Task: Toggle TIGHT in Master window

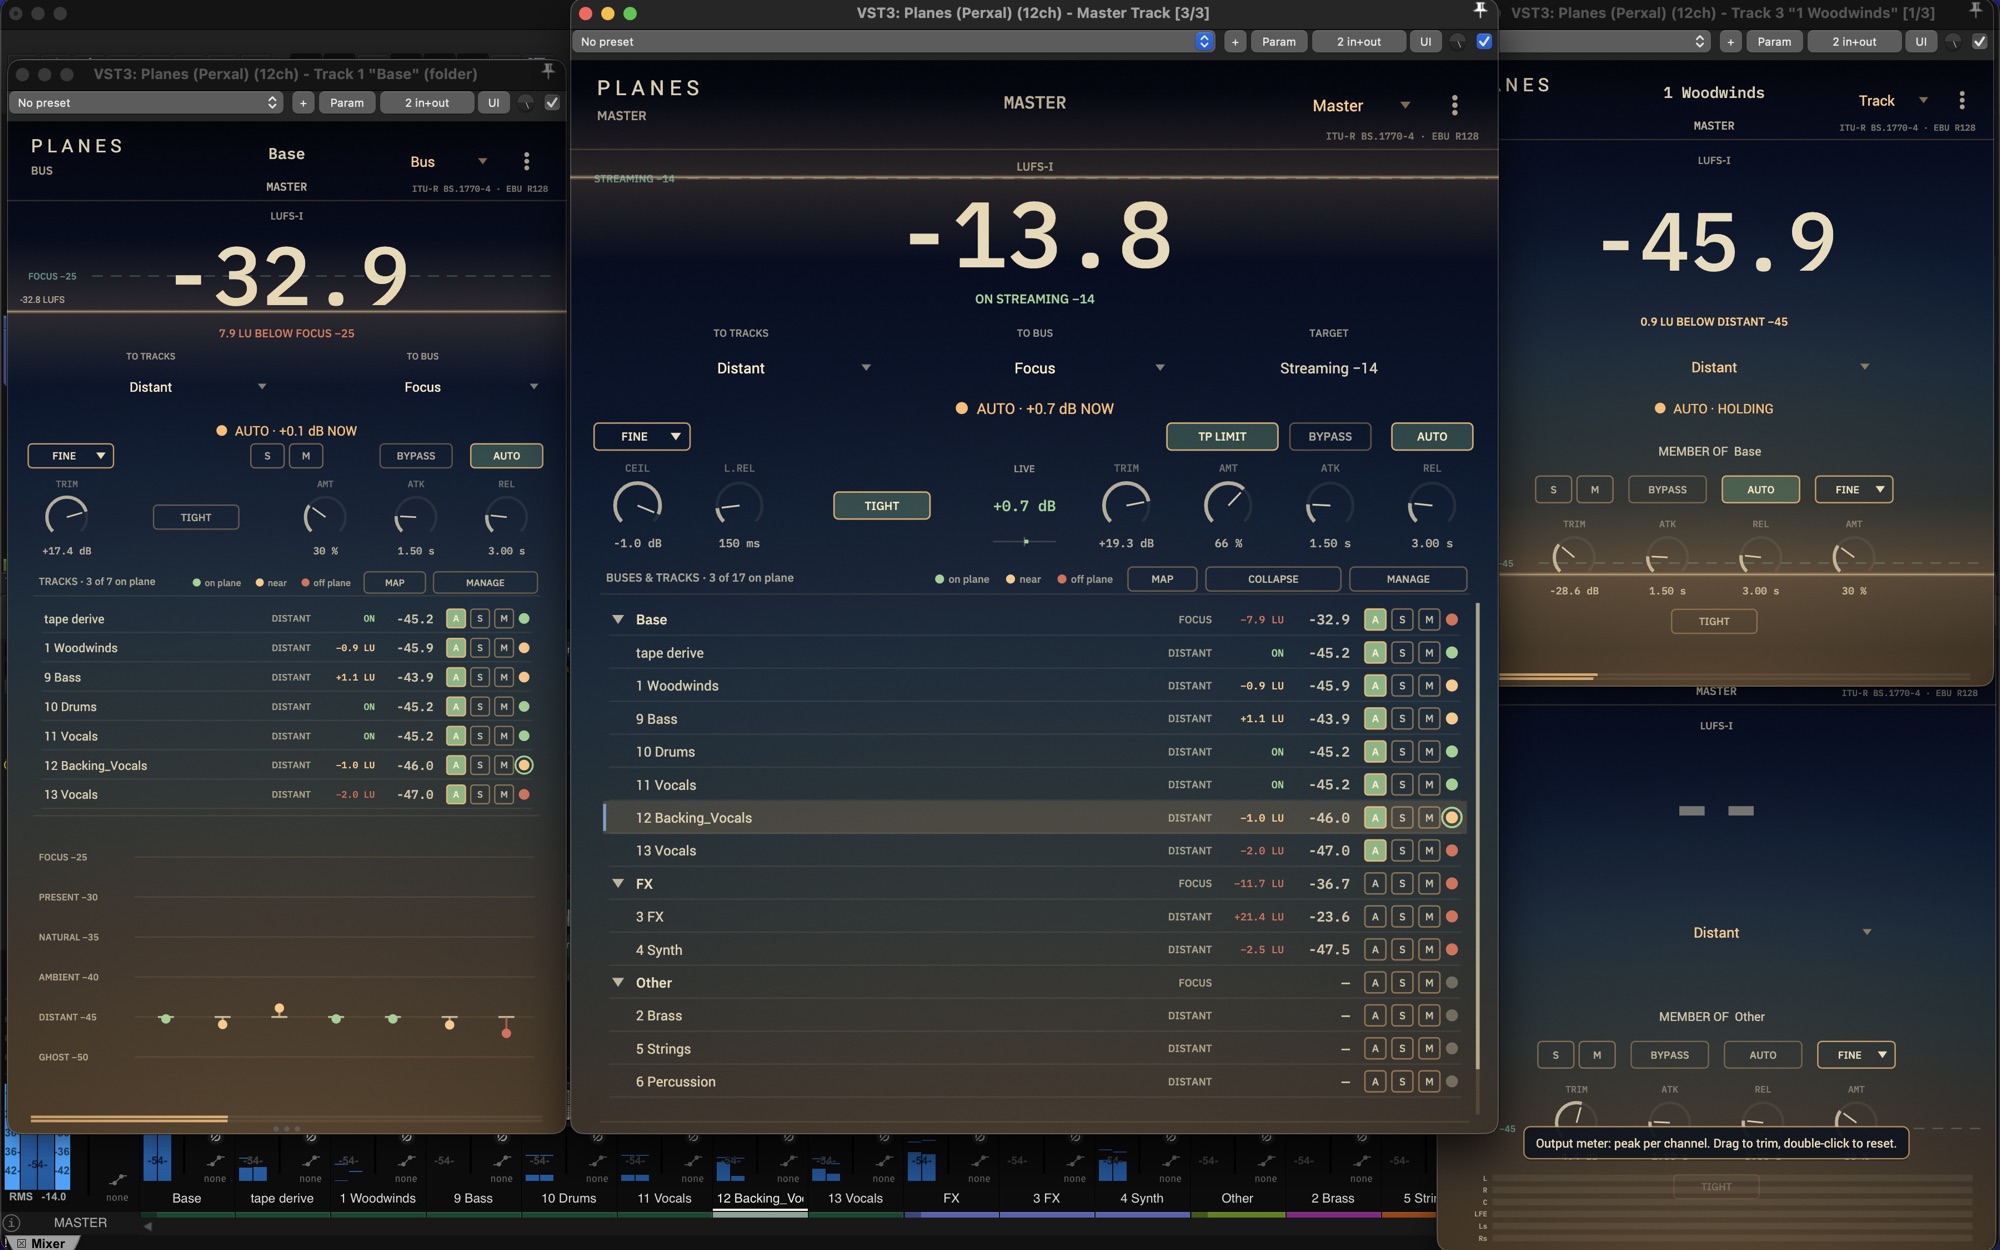Action: coord(882,506)
